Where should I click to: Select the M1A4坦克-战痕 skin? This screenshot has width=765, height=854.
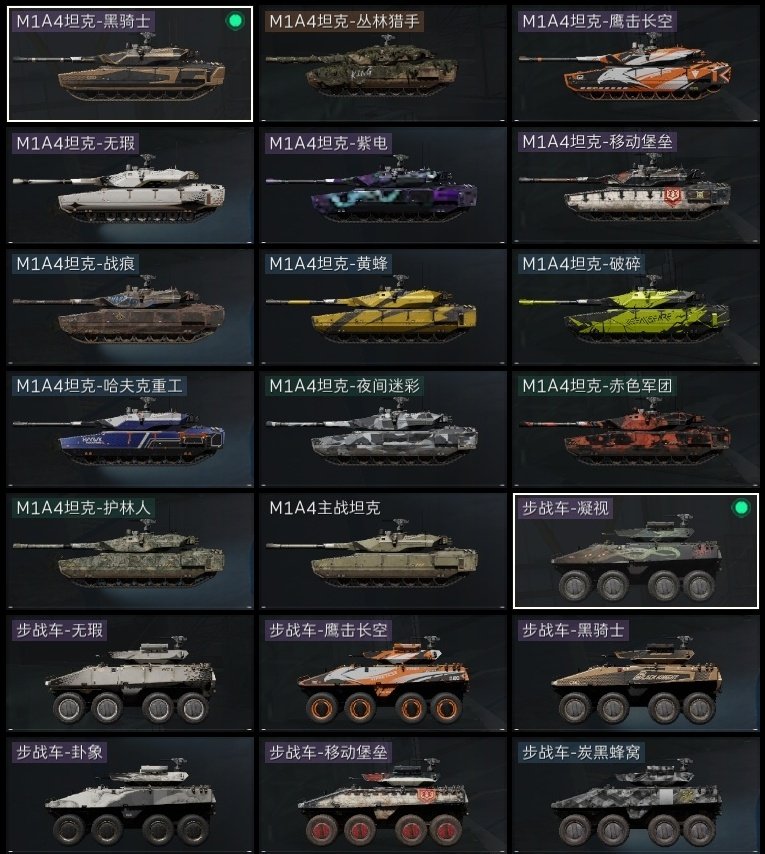pyautogui.click(x=130, y=307)
